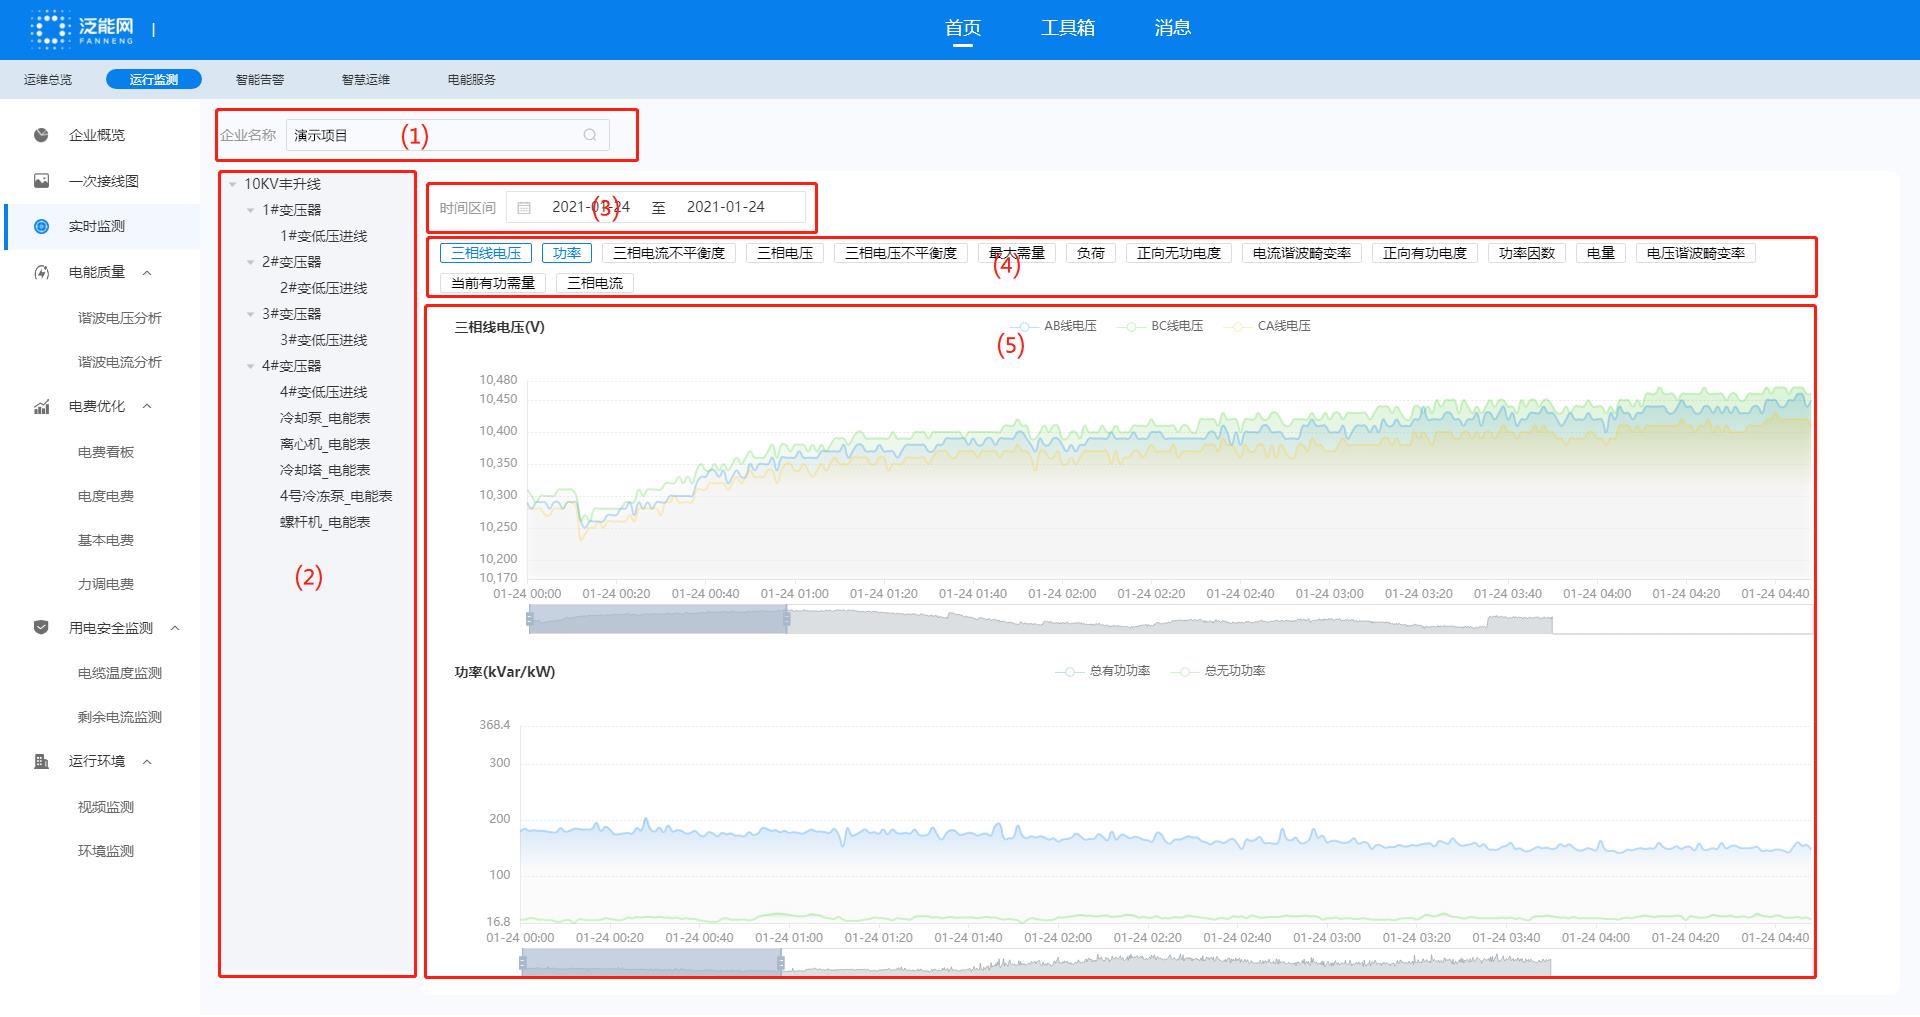Toggle the 总有功功率 legend entry

tap(1103, 671)
